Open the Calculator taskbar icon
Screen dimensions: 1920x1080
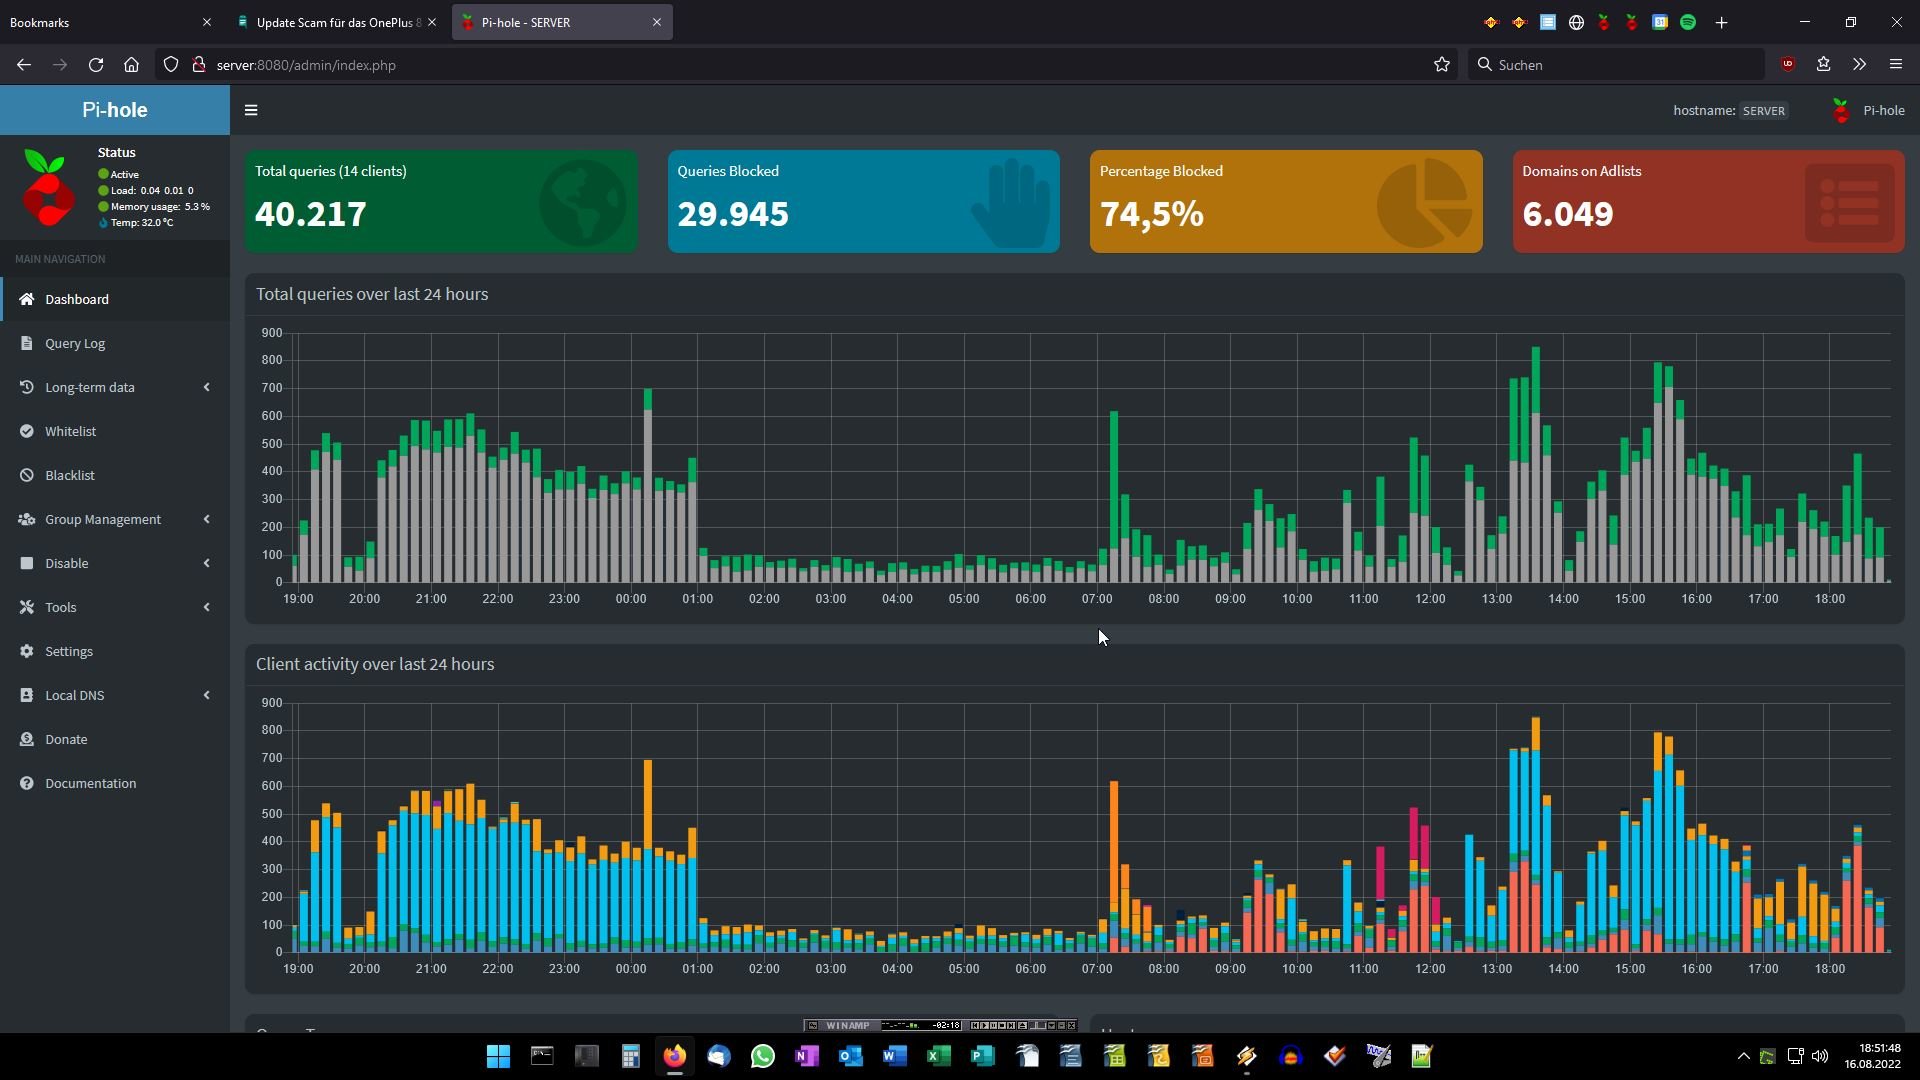coord(630,1056)
